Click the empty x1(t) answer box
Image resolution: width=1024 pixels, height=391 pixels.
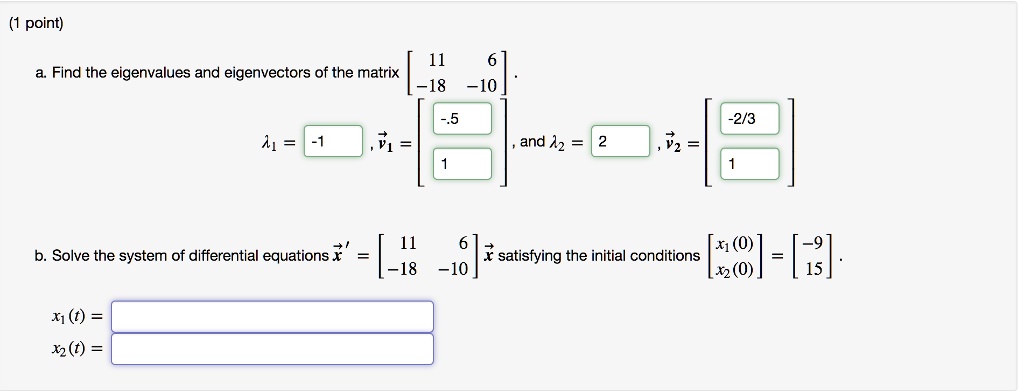(x=272, y=317)
